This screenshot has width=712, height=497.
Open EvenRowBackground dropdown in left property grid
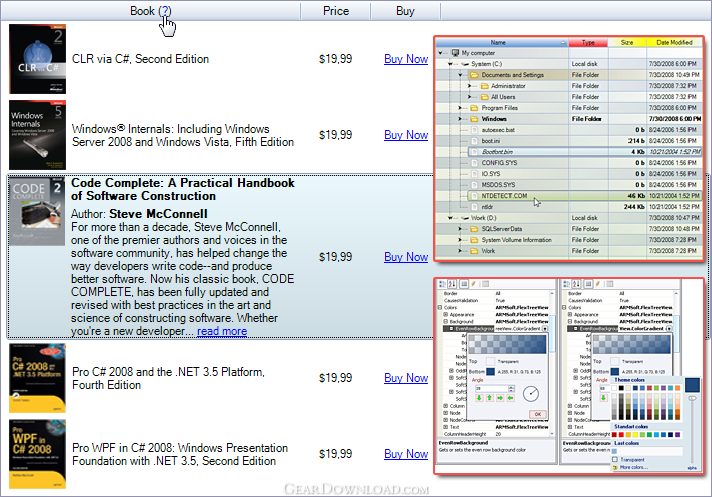click(545, 328)
